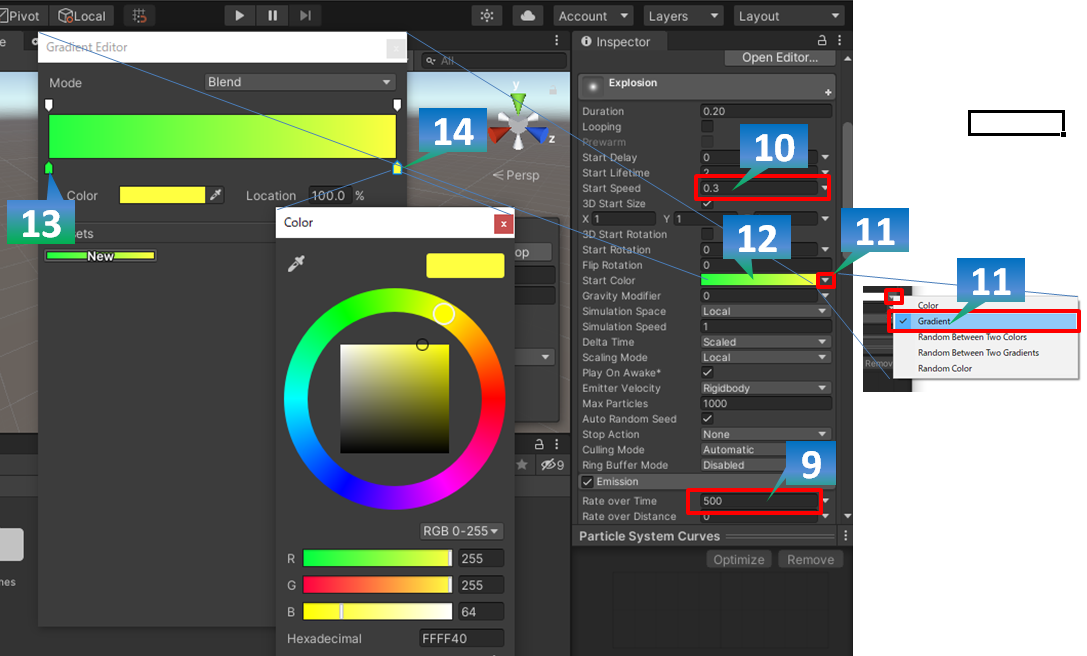Click the Play button in toolbar
1087x656 pixels.
pos(239,15)
